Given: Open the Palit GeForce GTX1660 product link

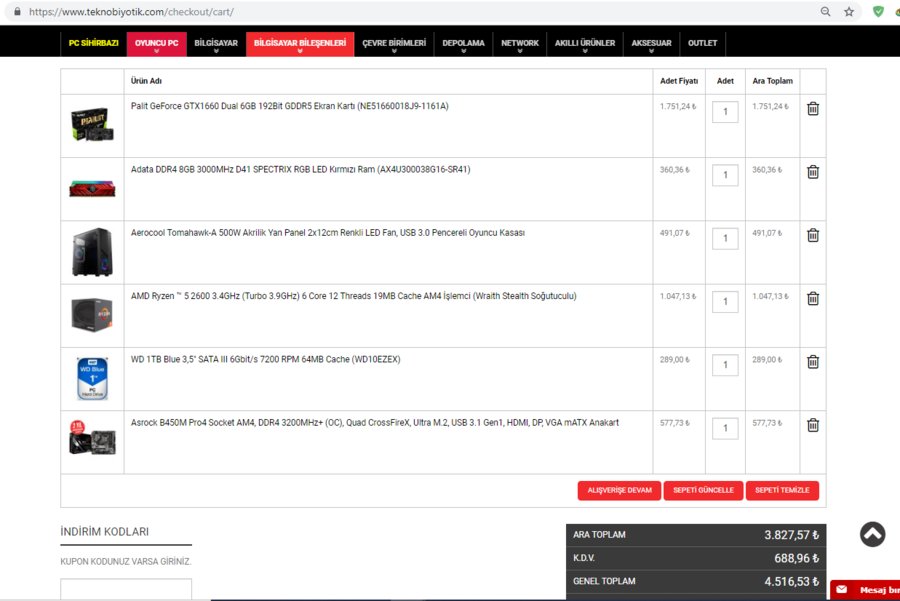Looking at the screenshot, I should click(x=290, y=106).
